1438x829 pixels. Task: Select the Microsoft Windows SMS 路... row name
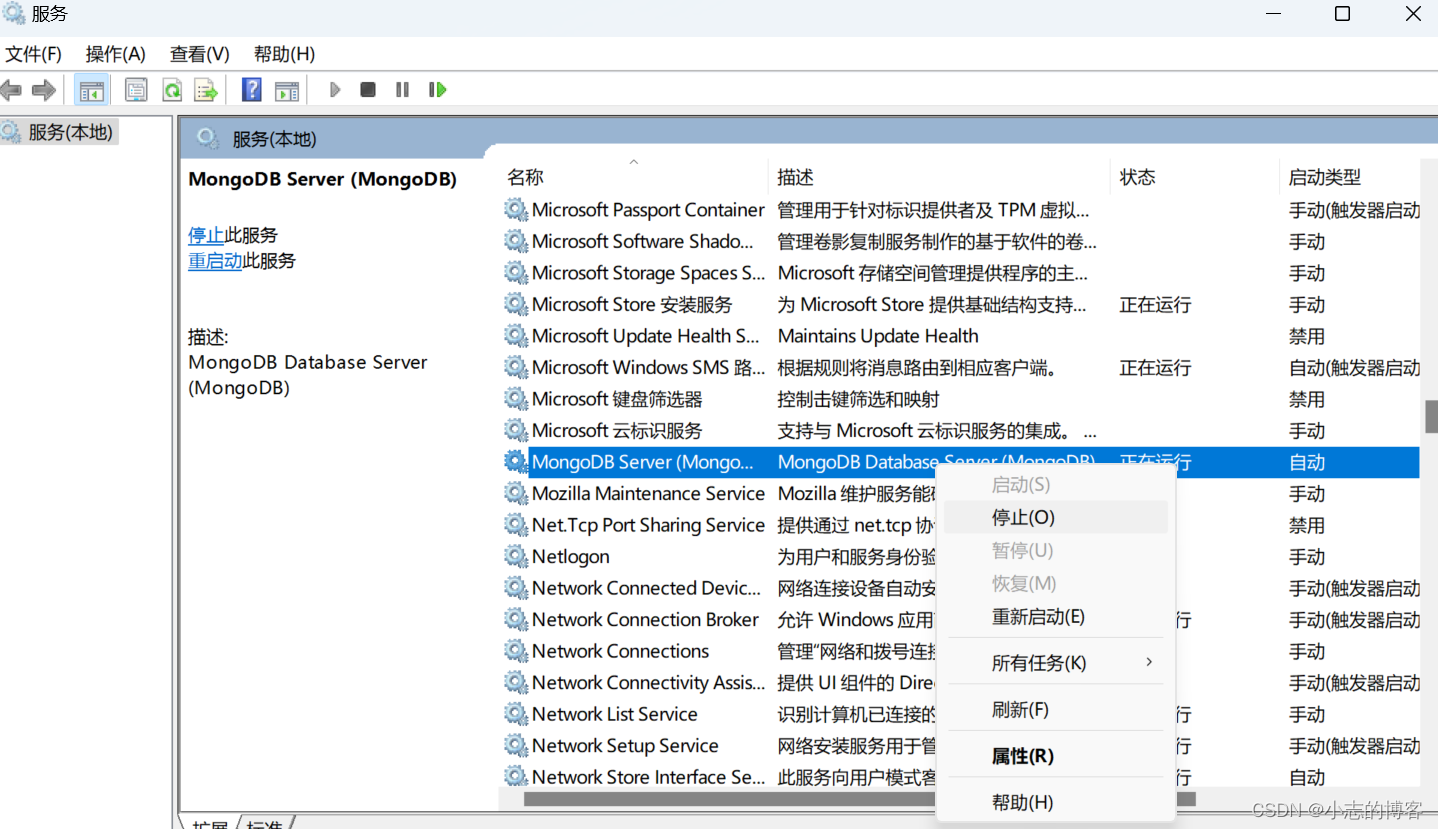[649, 368]
